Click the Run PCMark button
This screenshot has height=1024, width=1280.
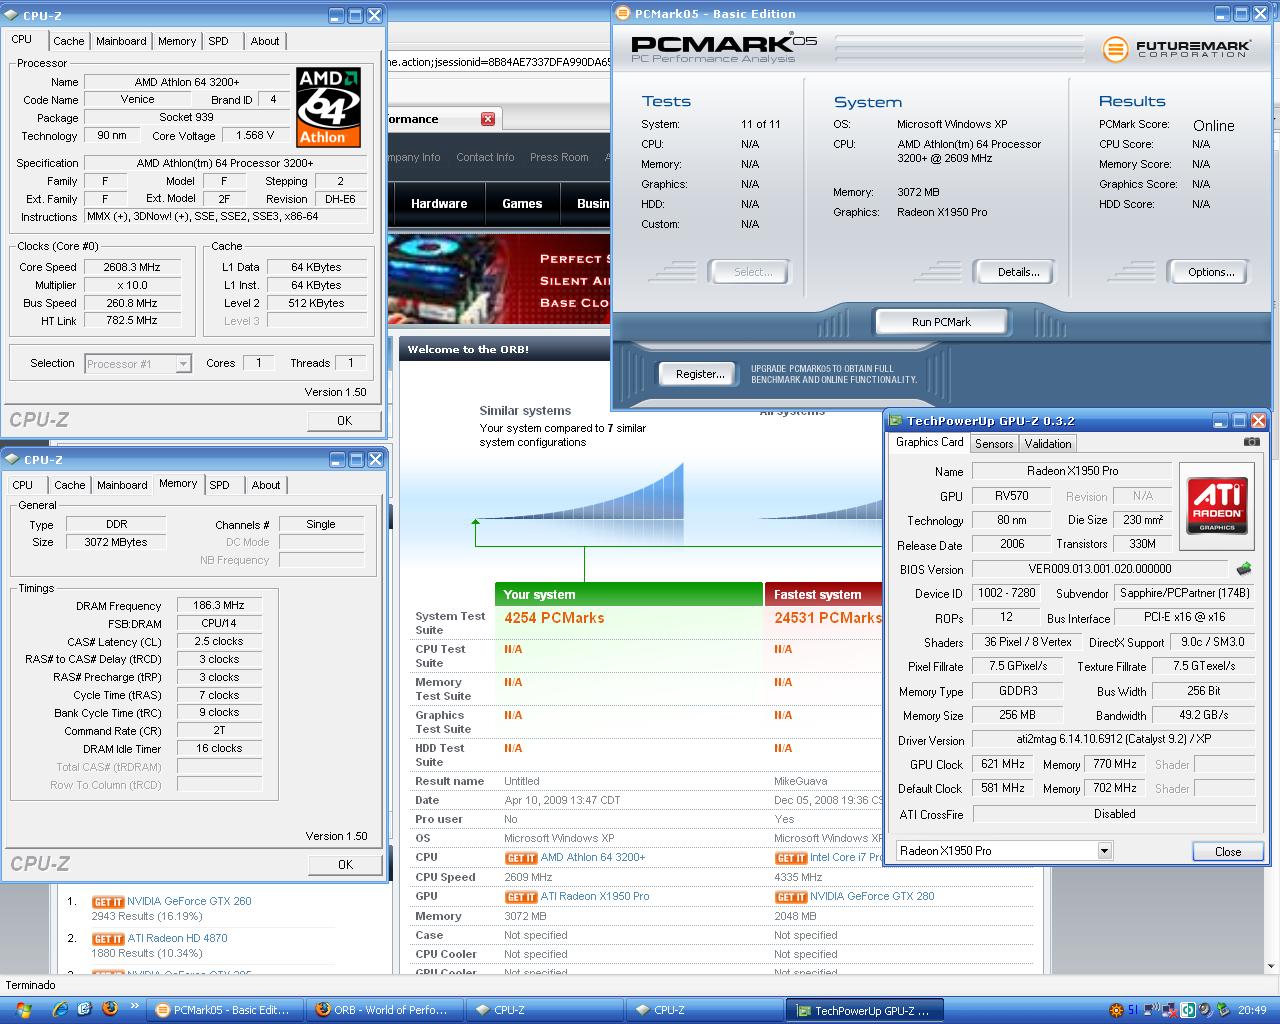(x=941, y=322)
